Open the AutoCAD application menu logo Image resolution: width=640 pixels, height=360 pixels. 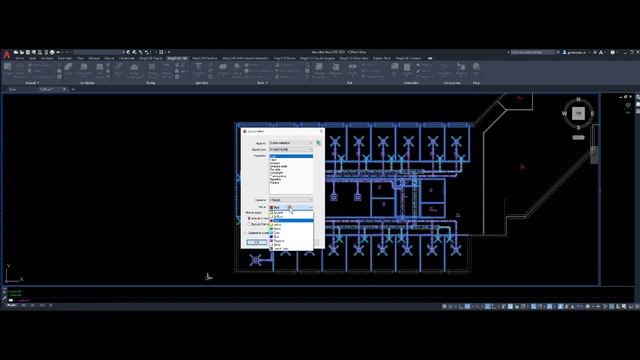coord(7,54)
